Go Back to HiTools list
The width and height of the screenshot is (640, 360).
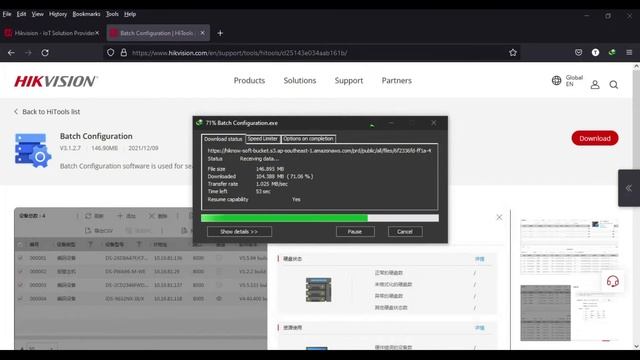coord(47,111)
